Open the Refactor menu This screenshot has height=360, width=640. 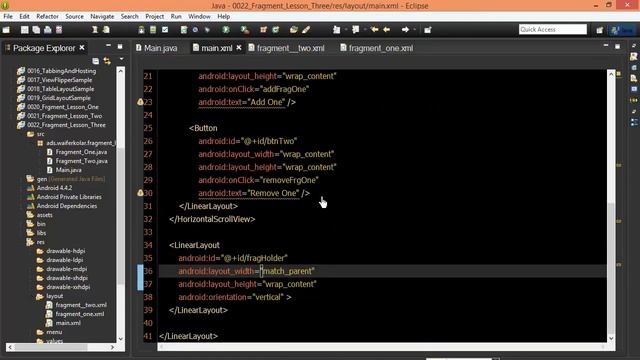(x=47, y=16)
